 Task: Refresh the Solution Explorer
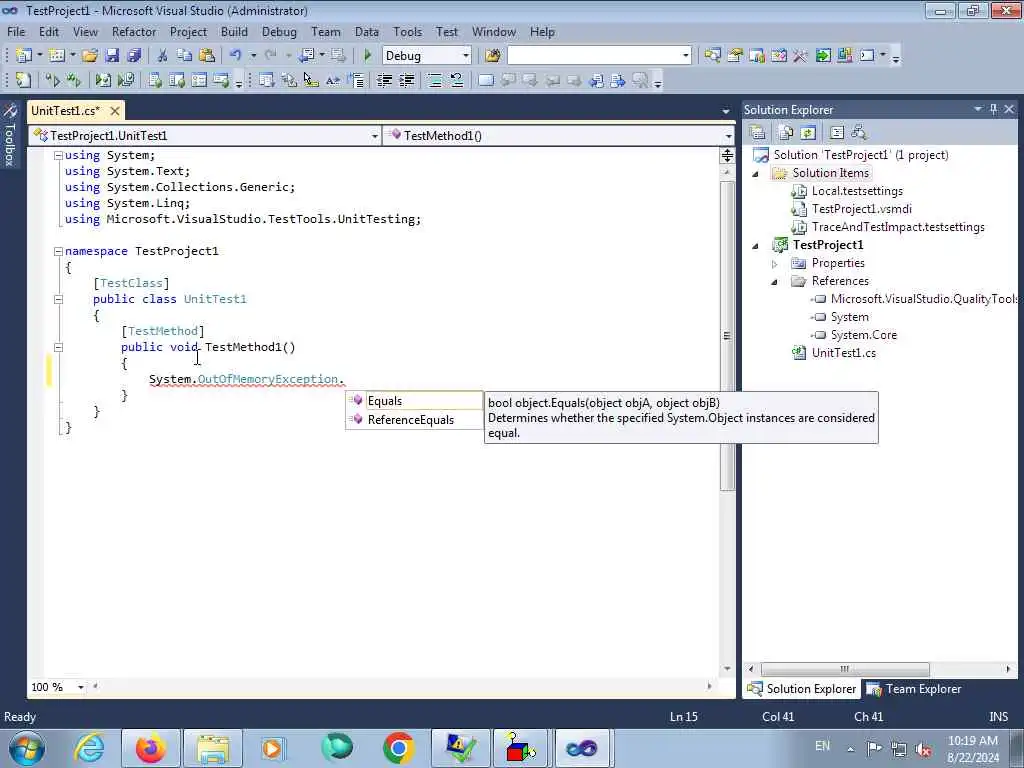(808, 133)
